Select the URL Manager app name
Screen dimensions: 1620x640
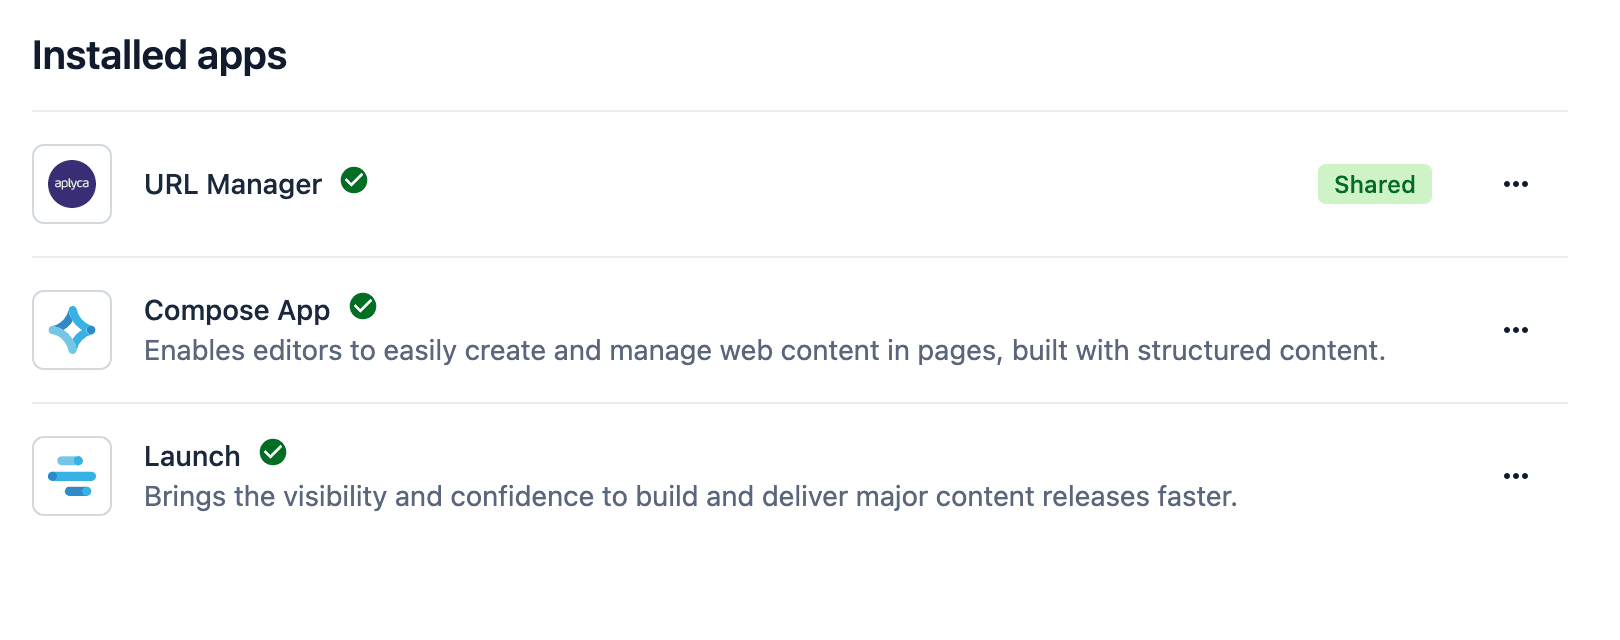tap(233, 185)
